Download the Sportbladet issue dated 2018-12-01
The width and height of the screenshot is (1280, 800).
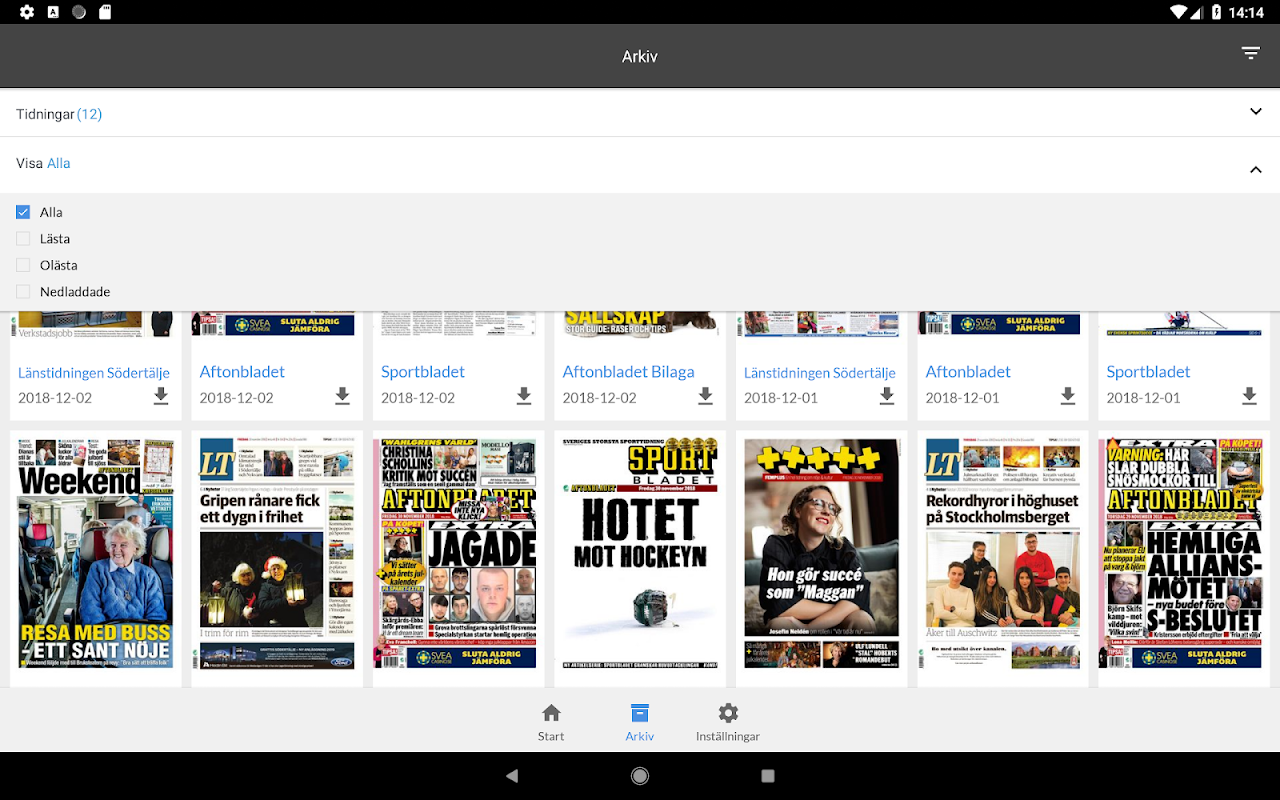[1249, 397]
